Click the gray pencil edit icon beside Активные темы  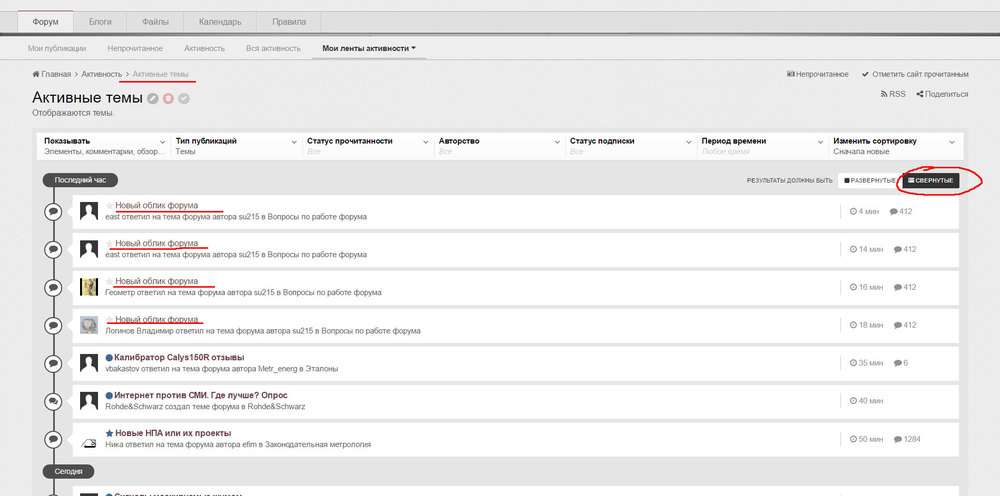(x=153, y=98)
